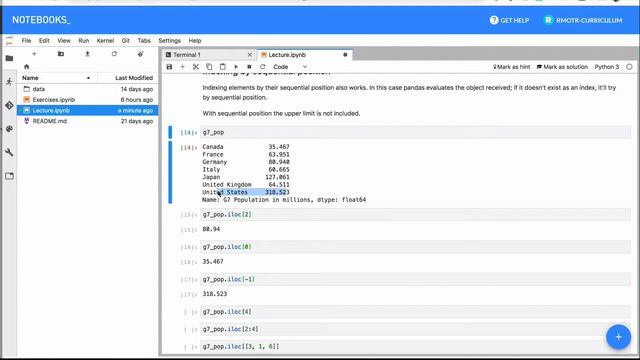
Task: Click Mark as hint
Action: [x=511, y=67]
